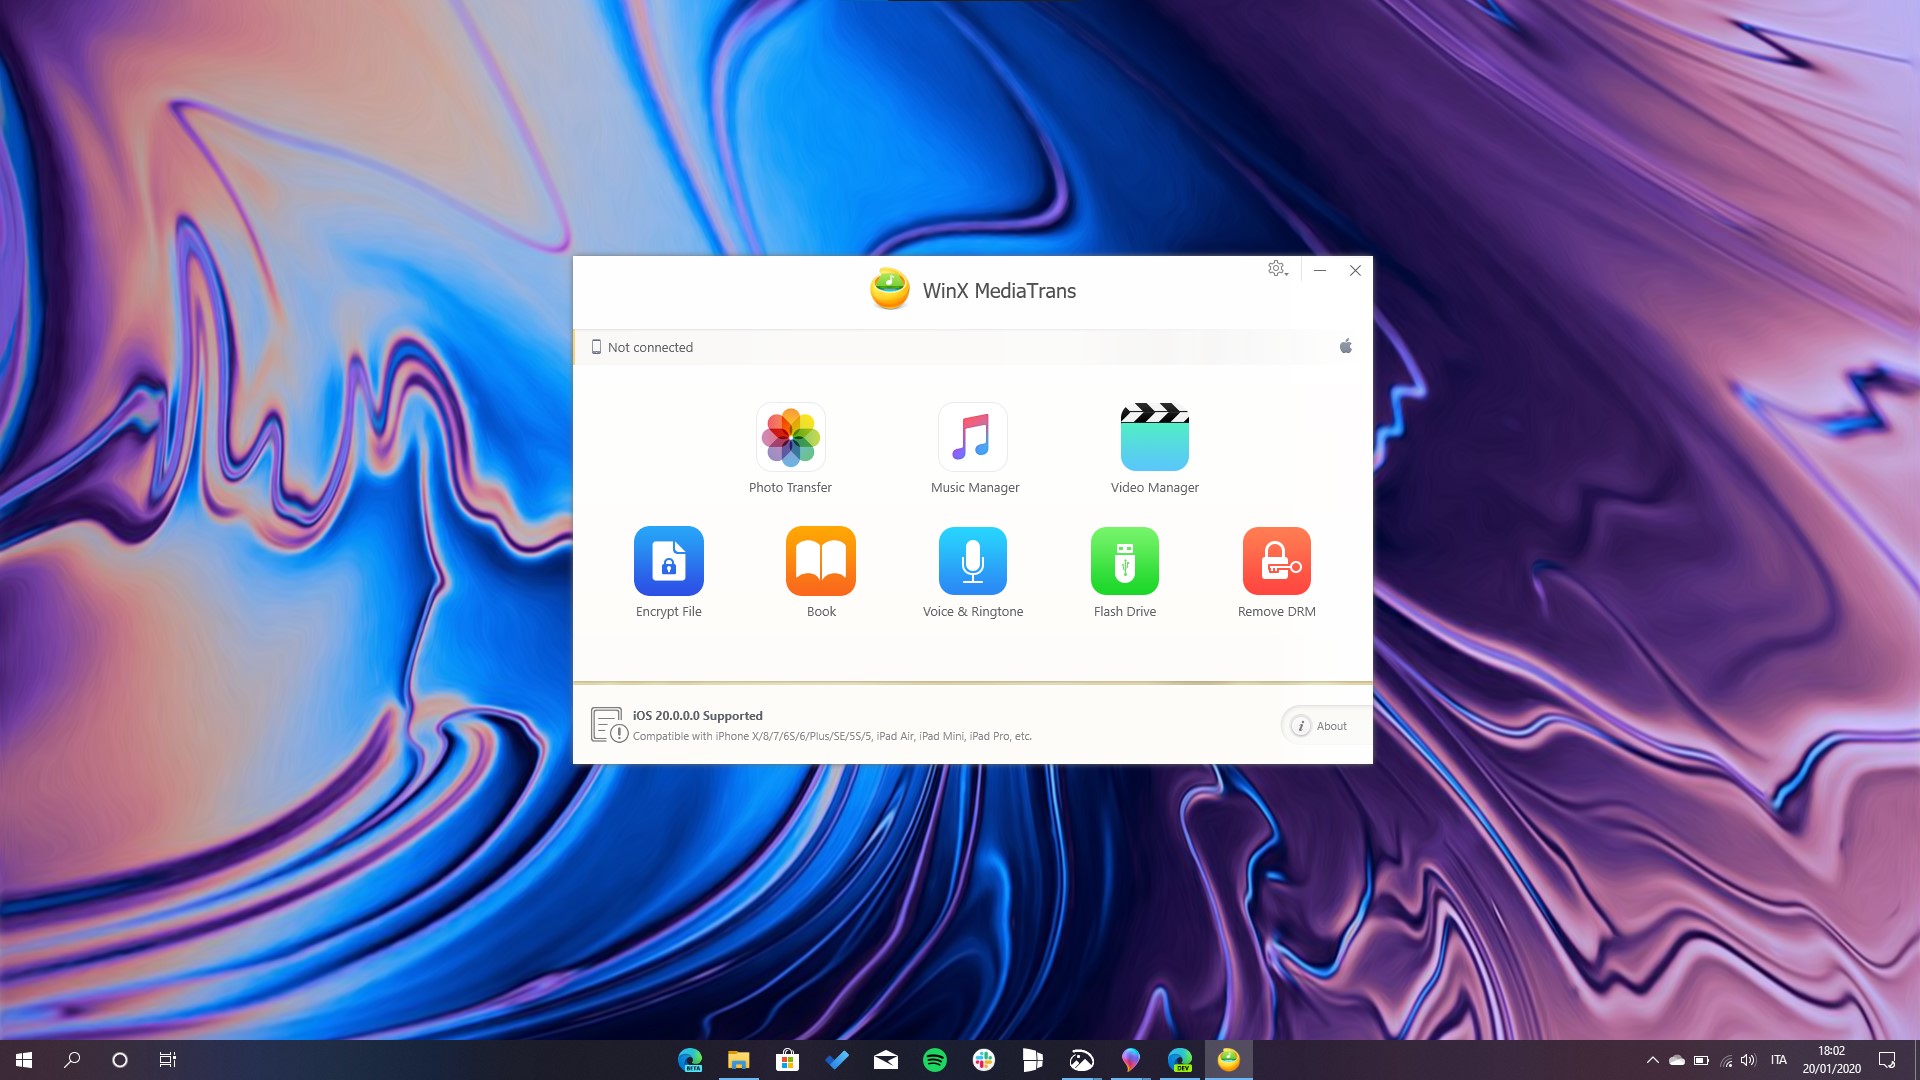Viewport: 1920px width, 1080px height.
Task: Select language indicator ITA toggle
Action: 1778,1059
